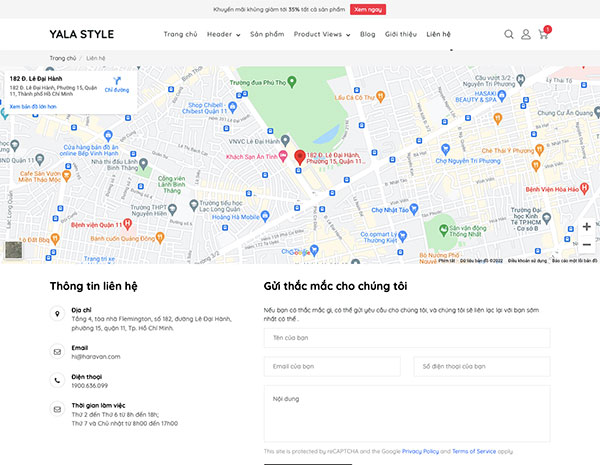Open Xem bản đồ lớn hơn link
This screenshot has width=600, height=465.
click(x=33, y=106)
